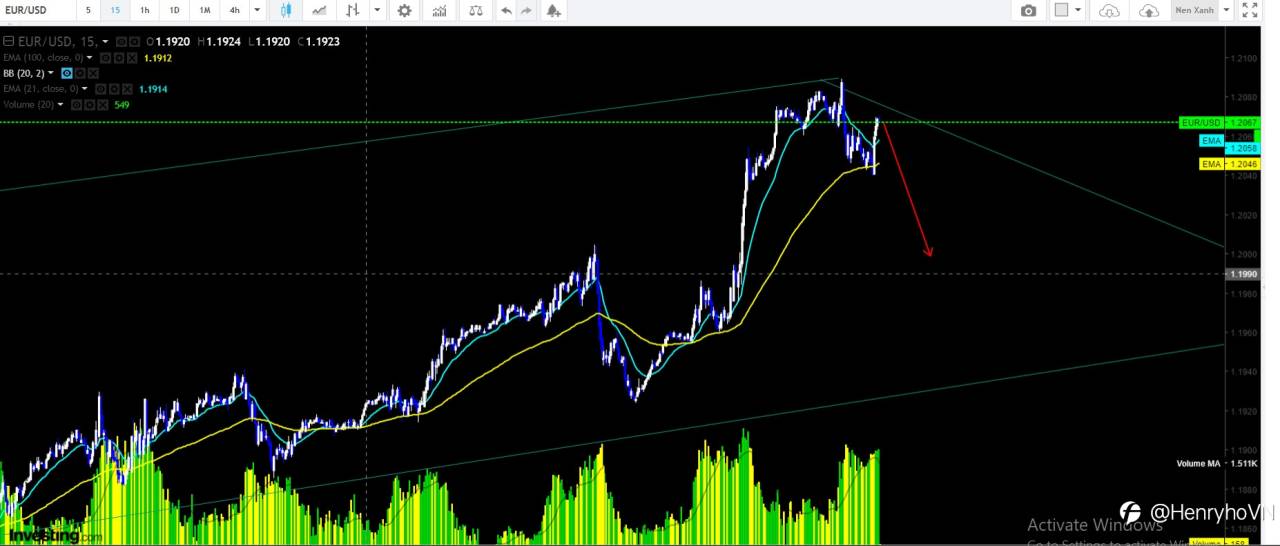This screenshot has height=546, width=1280.
Task: Click Volume value 549
Action: [x=122, y=105]
